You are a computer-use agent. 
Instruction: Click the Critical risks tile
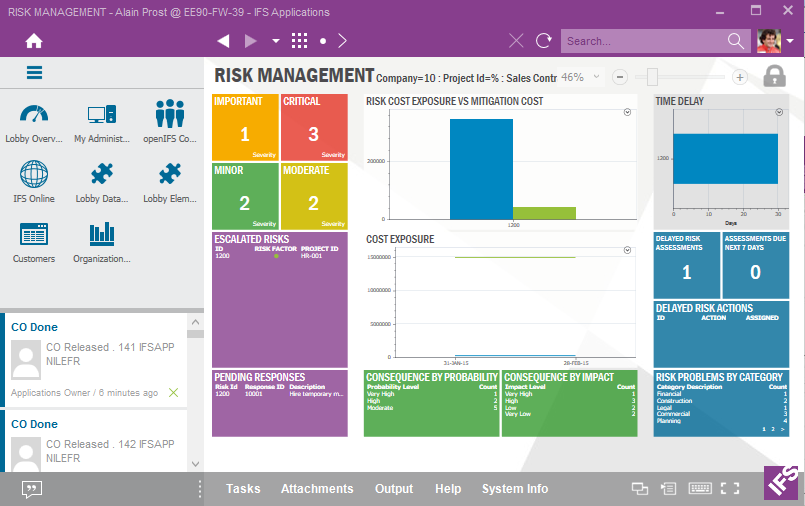314,128
